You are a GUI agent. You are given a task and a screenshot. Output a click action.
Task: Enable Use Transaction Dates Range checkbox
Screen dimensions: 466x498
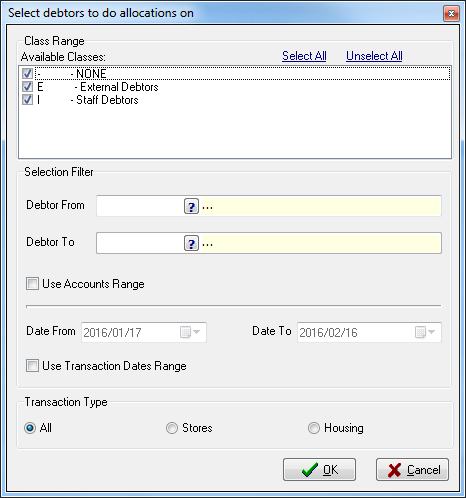[x=32, y=366]
